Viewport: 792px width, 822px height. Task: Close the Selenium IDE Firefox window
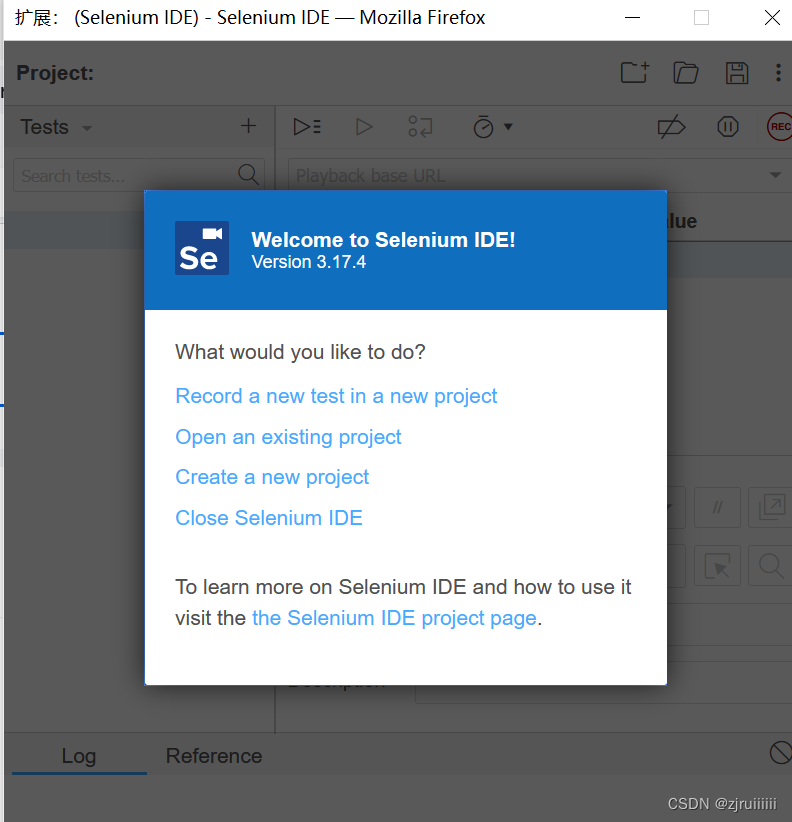pyautogui.click(x=772, y=17)
